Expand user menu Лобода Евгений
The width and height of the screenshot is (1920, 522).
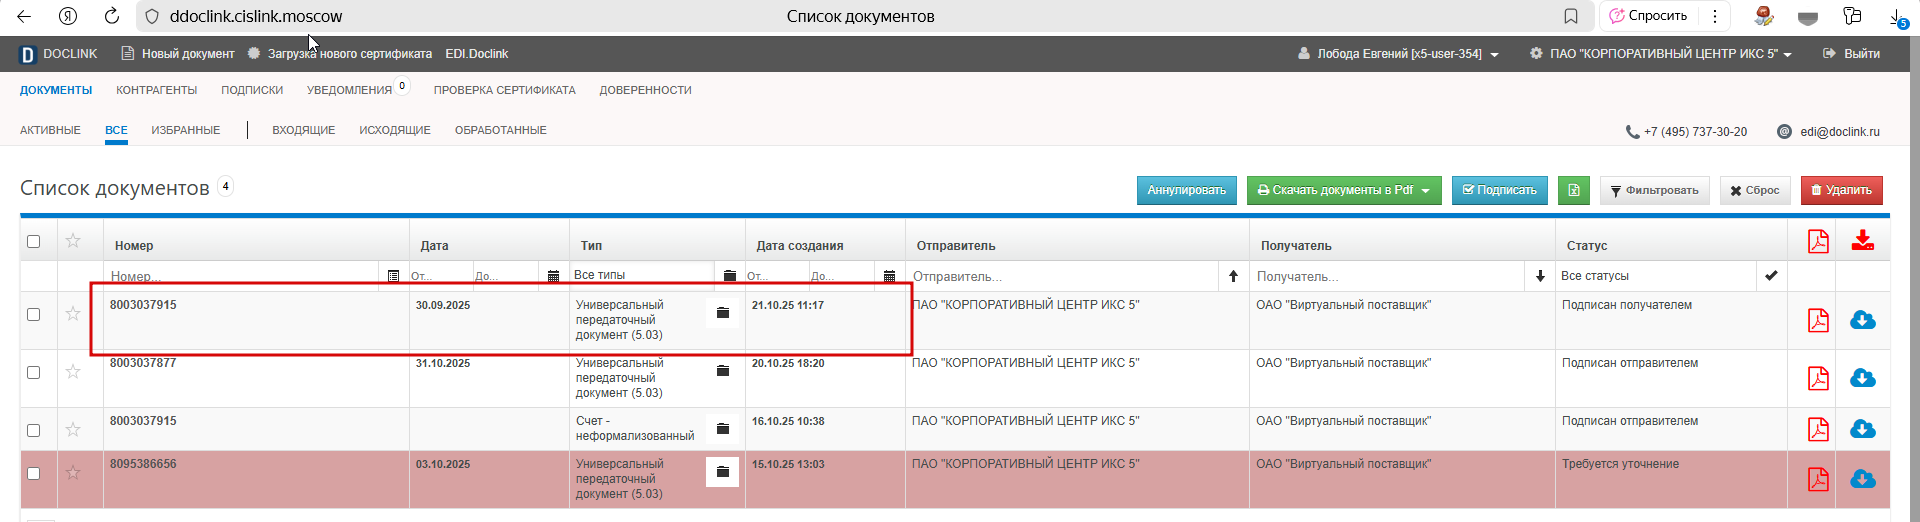[1398, 54]
